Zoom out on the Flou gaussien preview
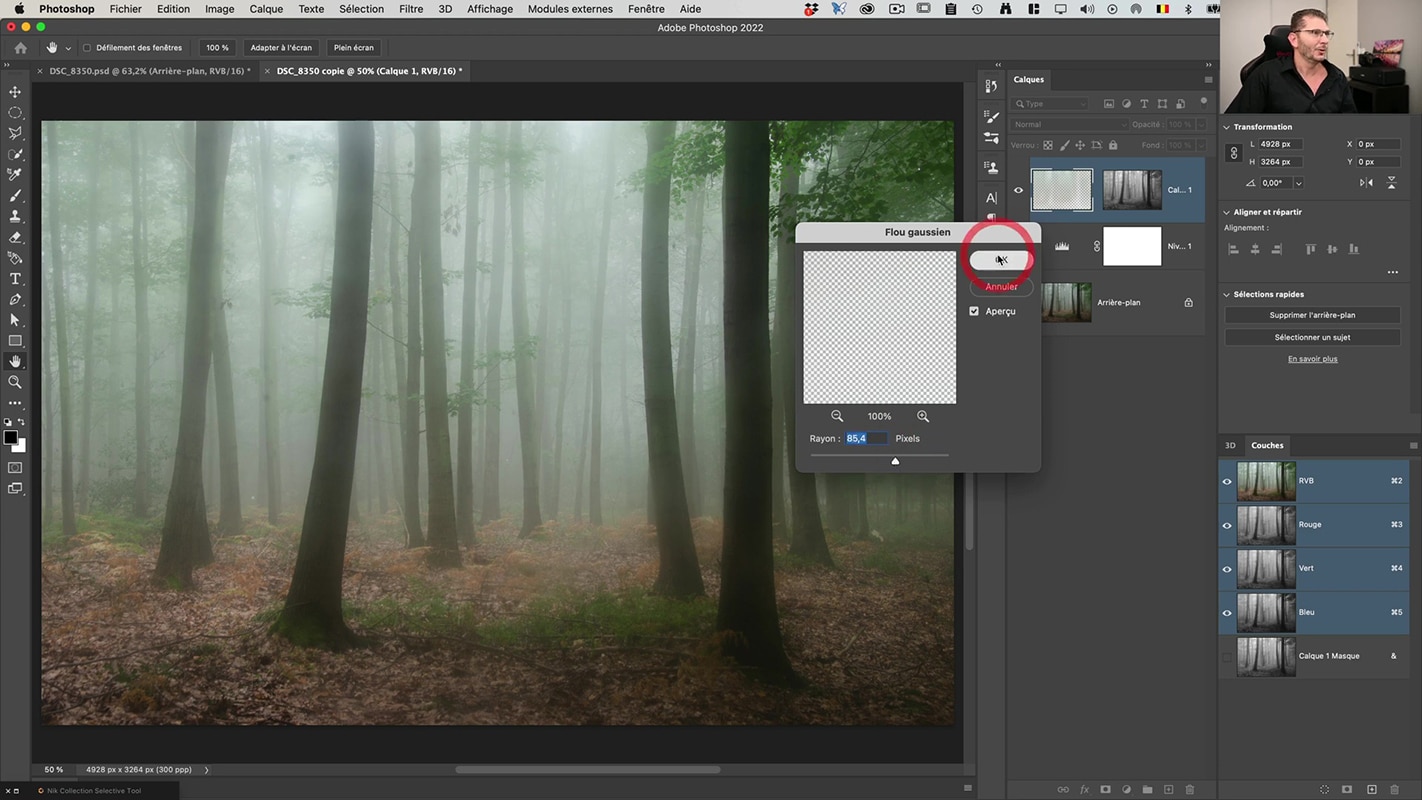The height and width of the screenshot is (800, 1422). pos(837,416)
